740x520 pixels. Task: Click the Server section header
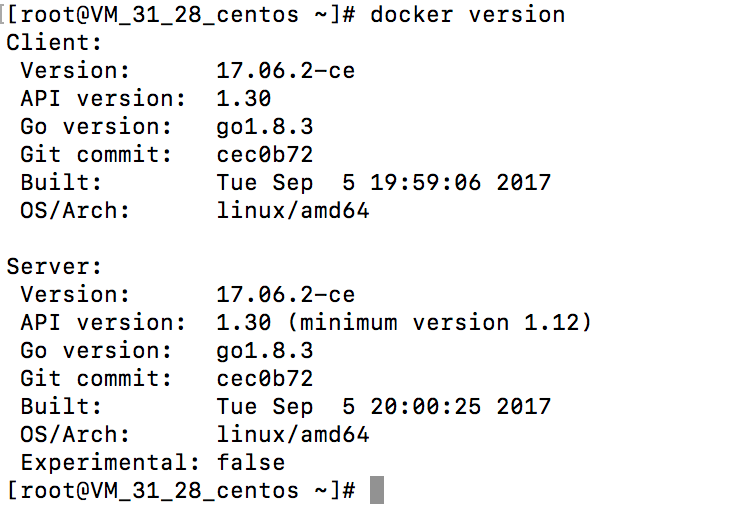click(54, 267)
